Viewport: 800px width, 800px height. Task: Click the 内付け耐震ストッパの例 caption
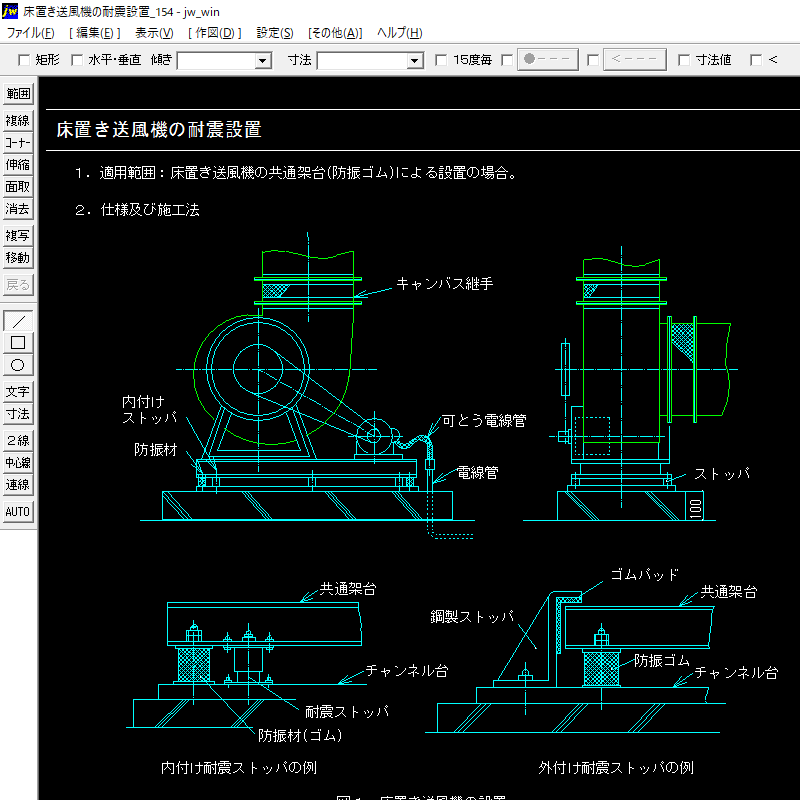coord(239,767)
